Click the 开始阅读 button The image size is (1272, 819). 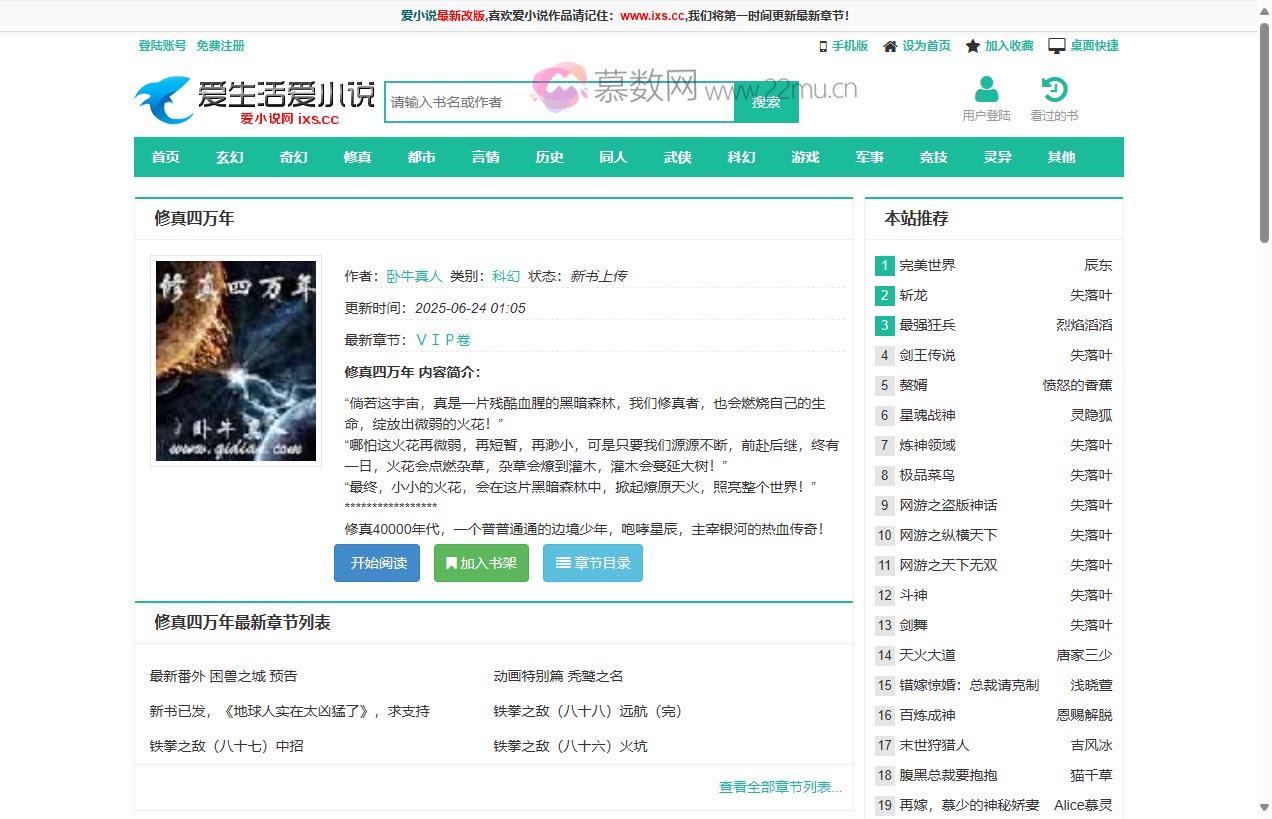tap(376, 562)
